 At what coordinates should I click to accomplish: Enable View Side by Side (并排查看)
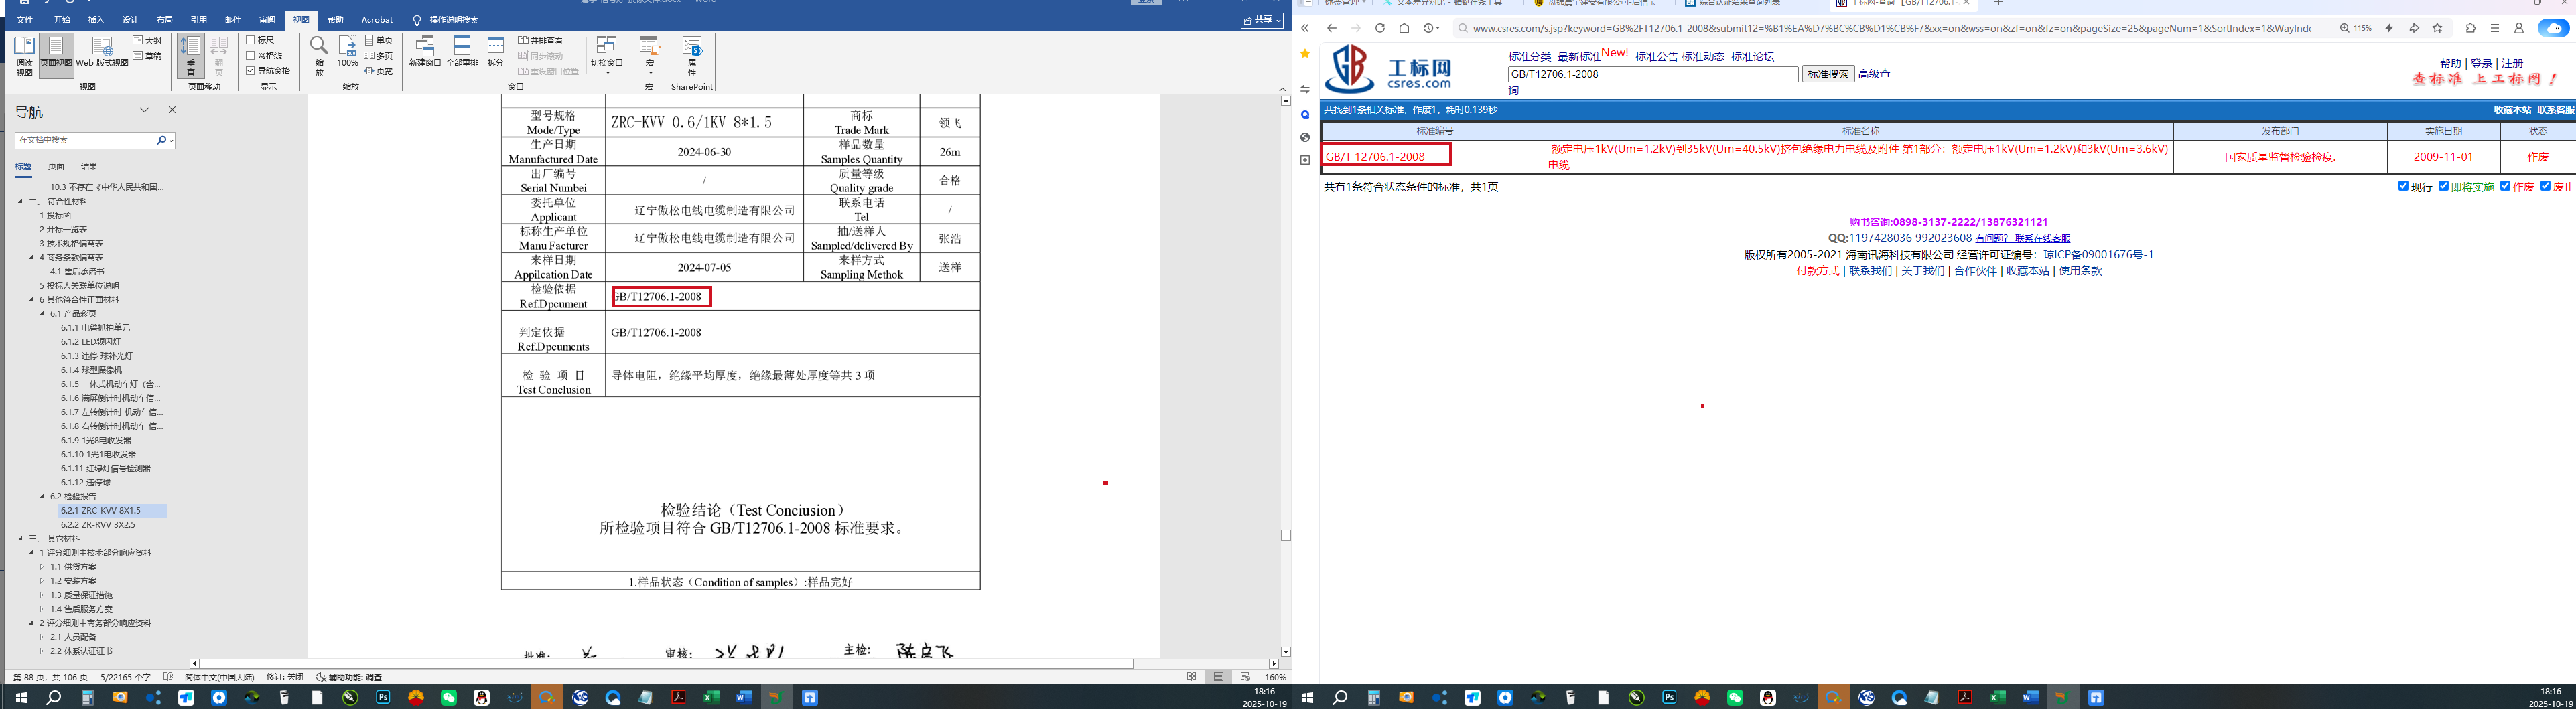click(541, 41)
